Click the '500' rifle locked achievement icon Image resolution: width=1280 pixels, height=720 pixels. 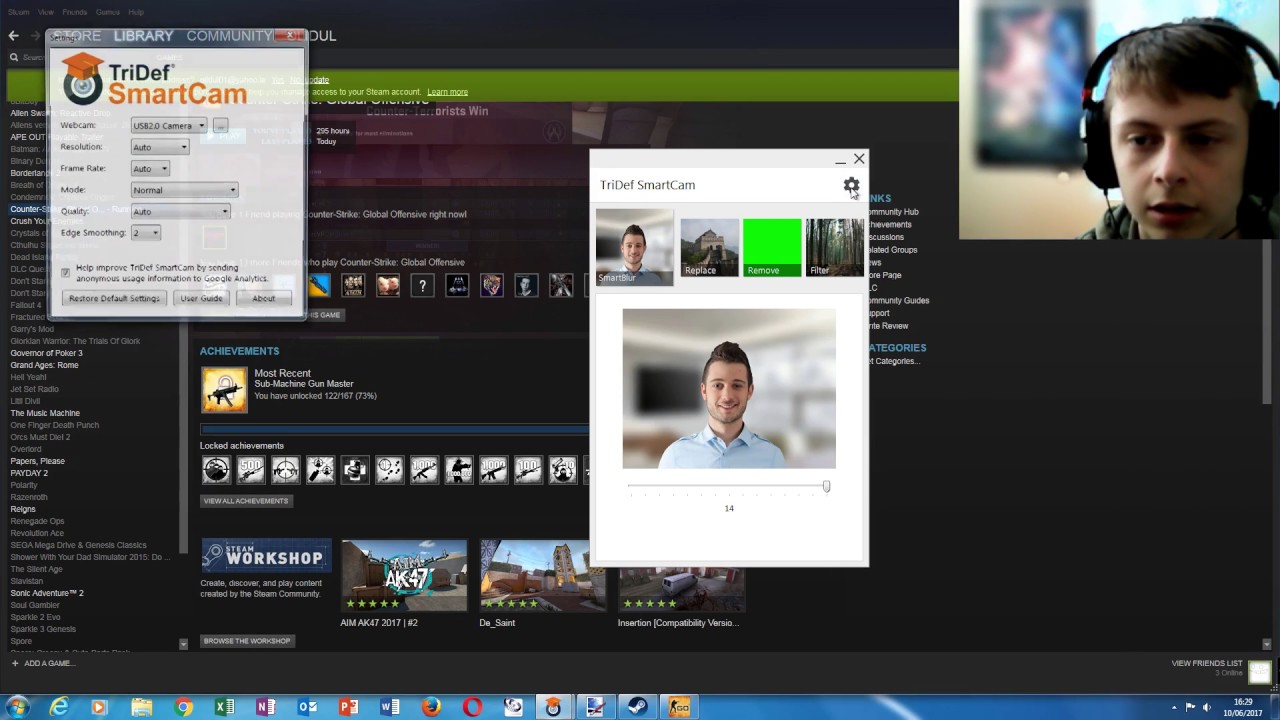tap(251, 469)
